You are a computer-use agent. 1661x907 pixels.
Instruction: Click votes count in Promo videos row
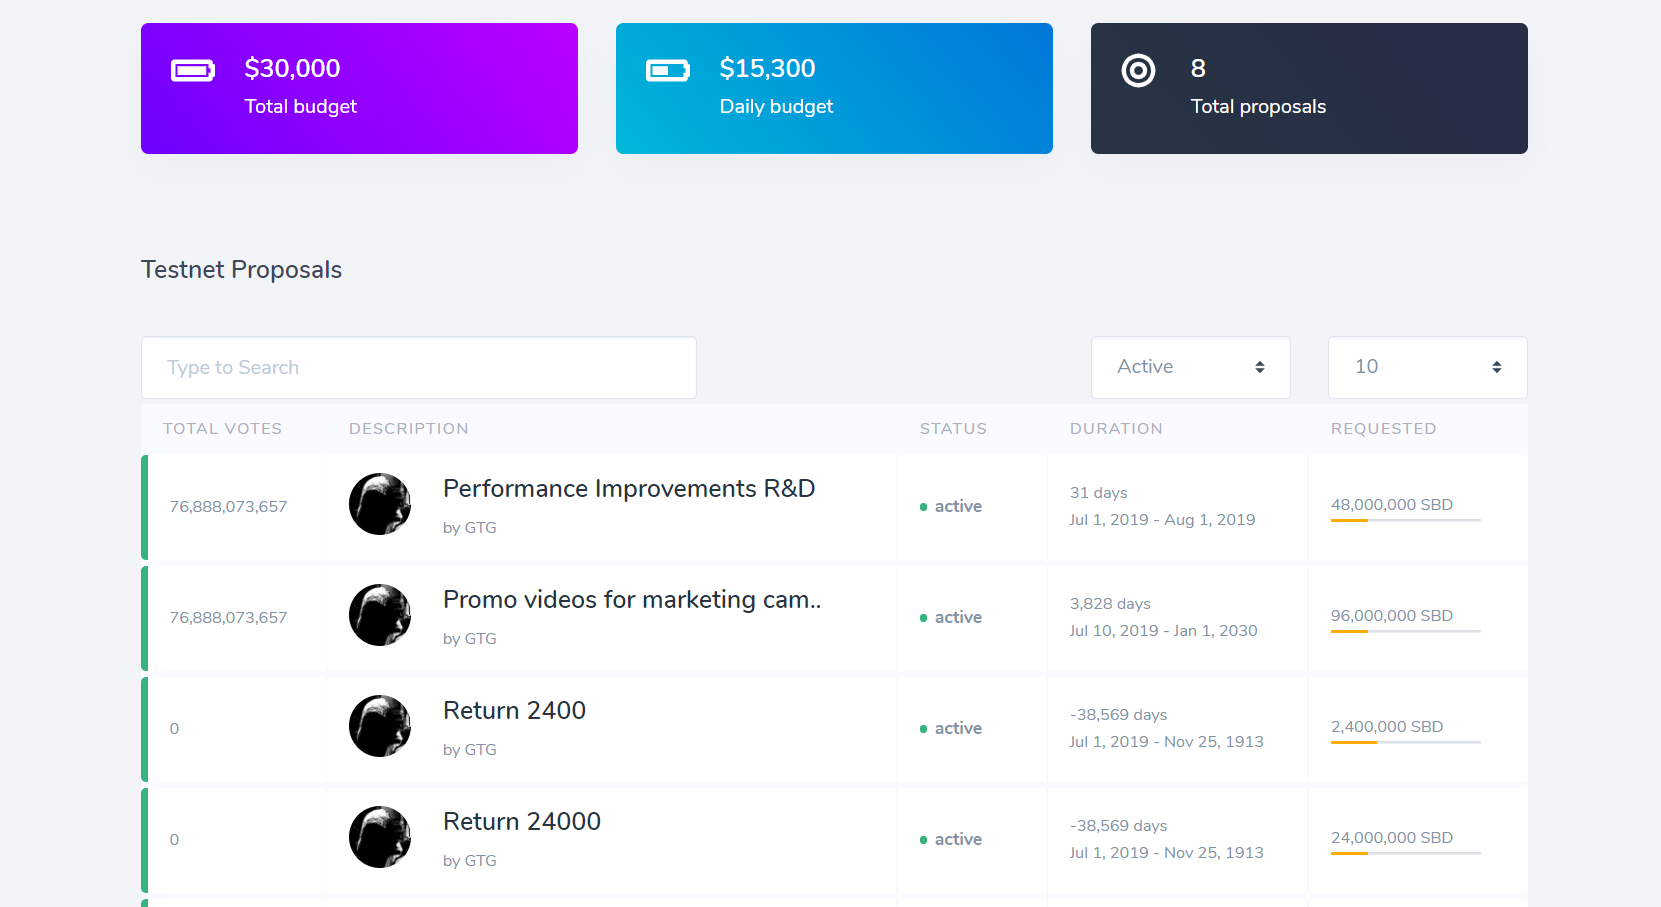click(228, 617)
